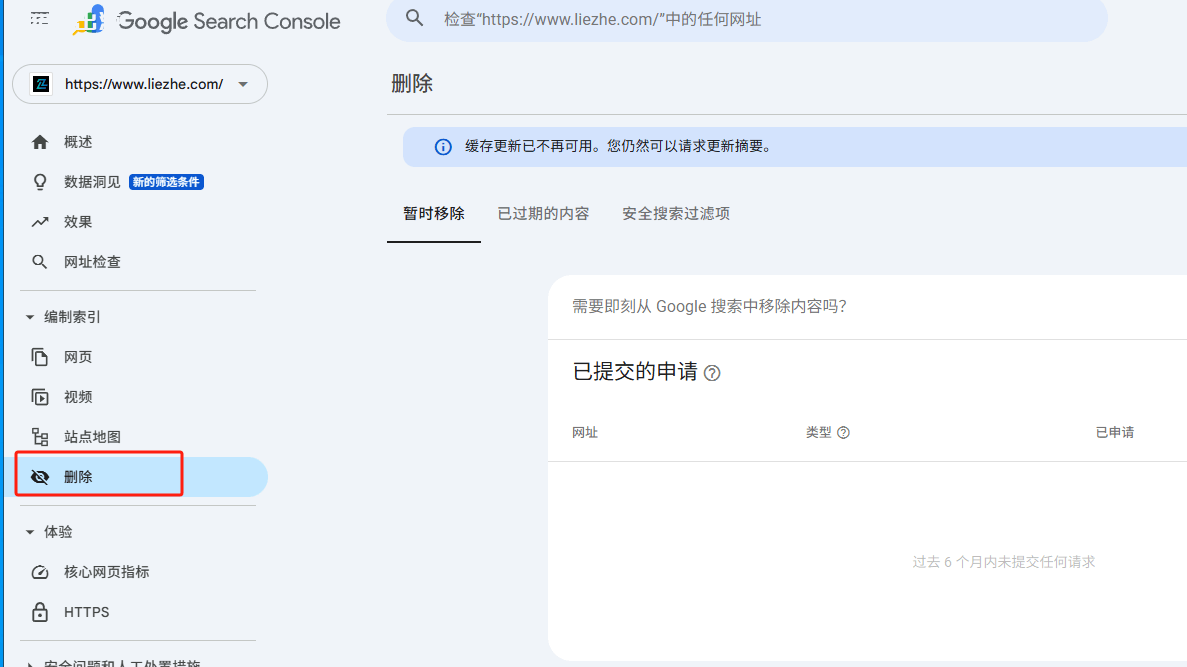Click the search magnifier icon in the top bar

[414, 18]
